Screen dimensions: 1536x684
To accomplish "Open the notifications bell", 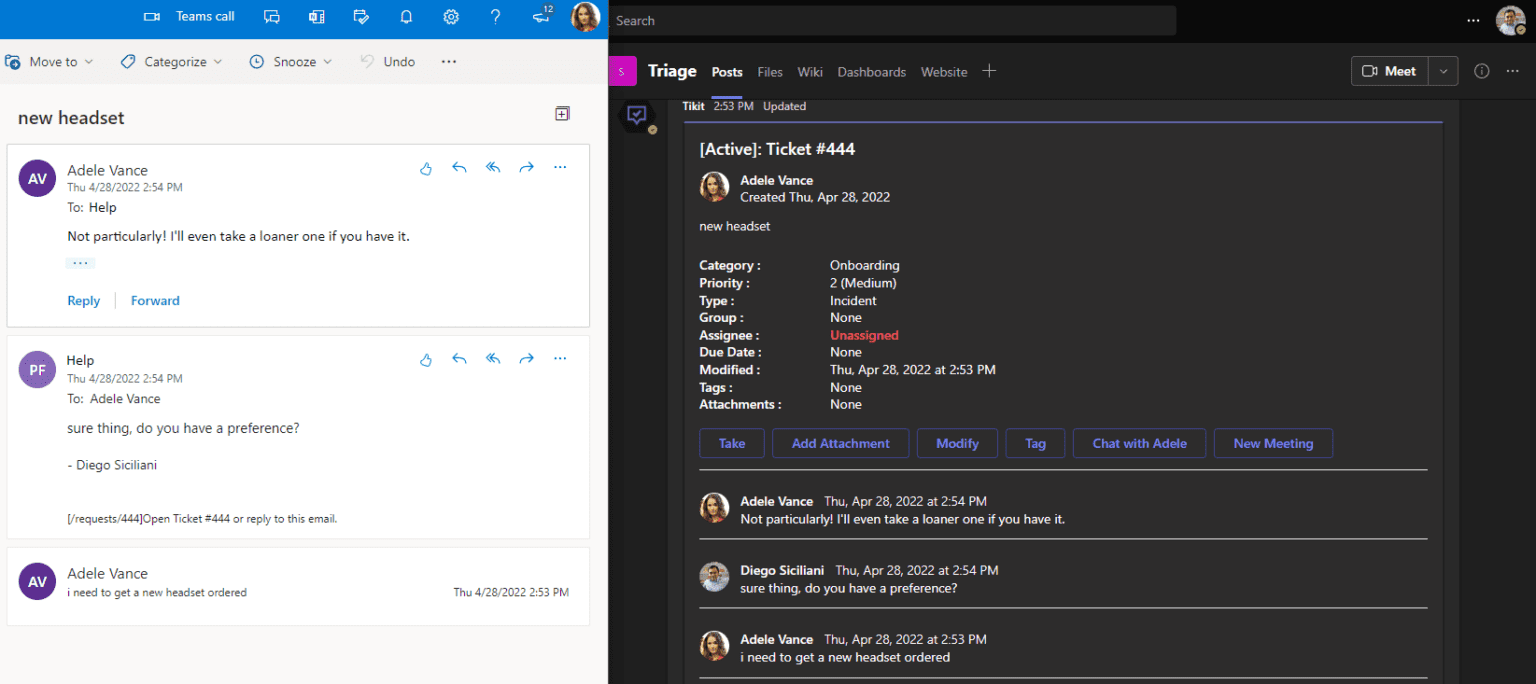I will point(405,17).
